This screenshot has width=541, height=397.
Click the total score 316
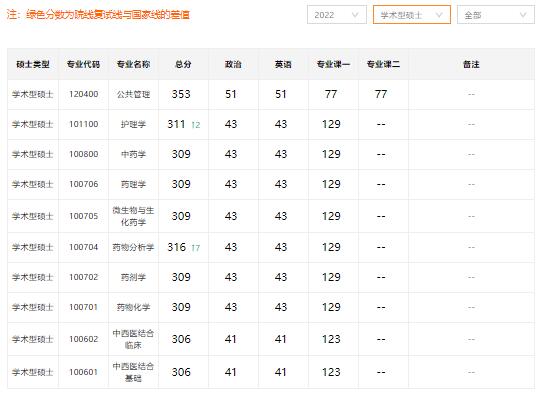pos(176,247)
